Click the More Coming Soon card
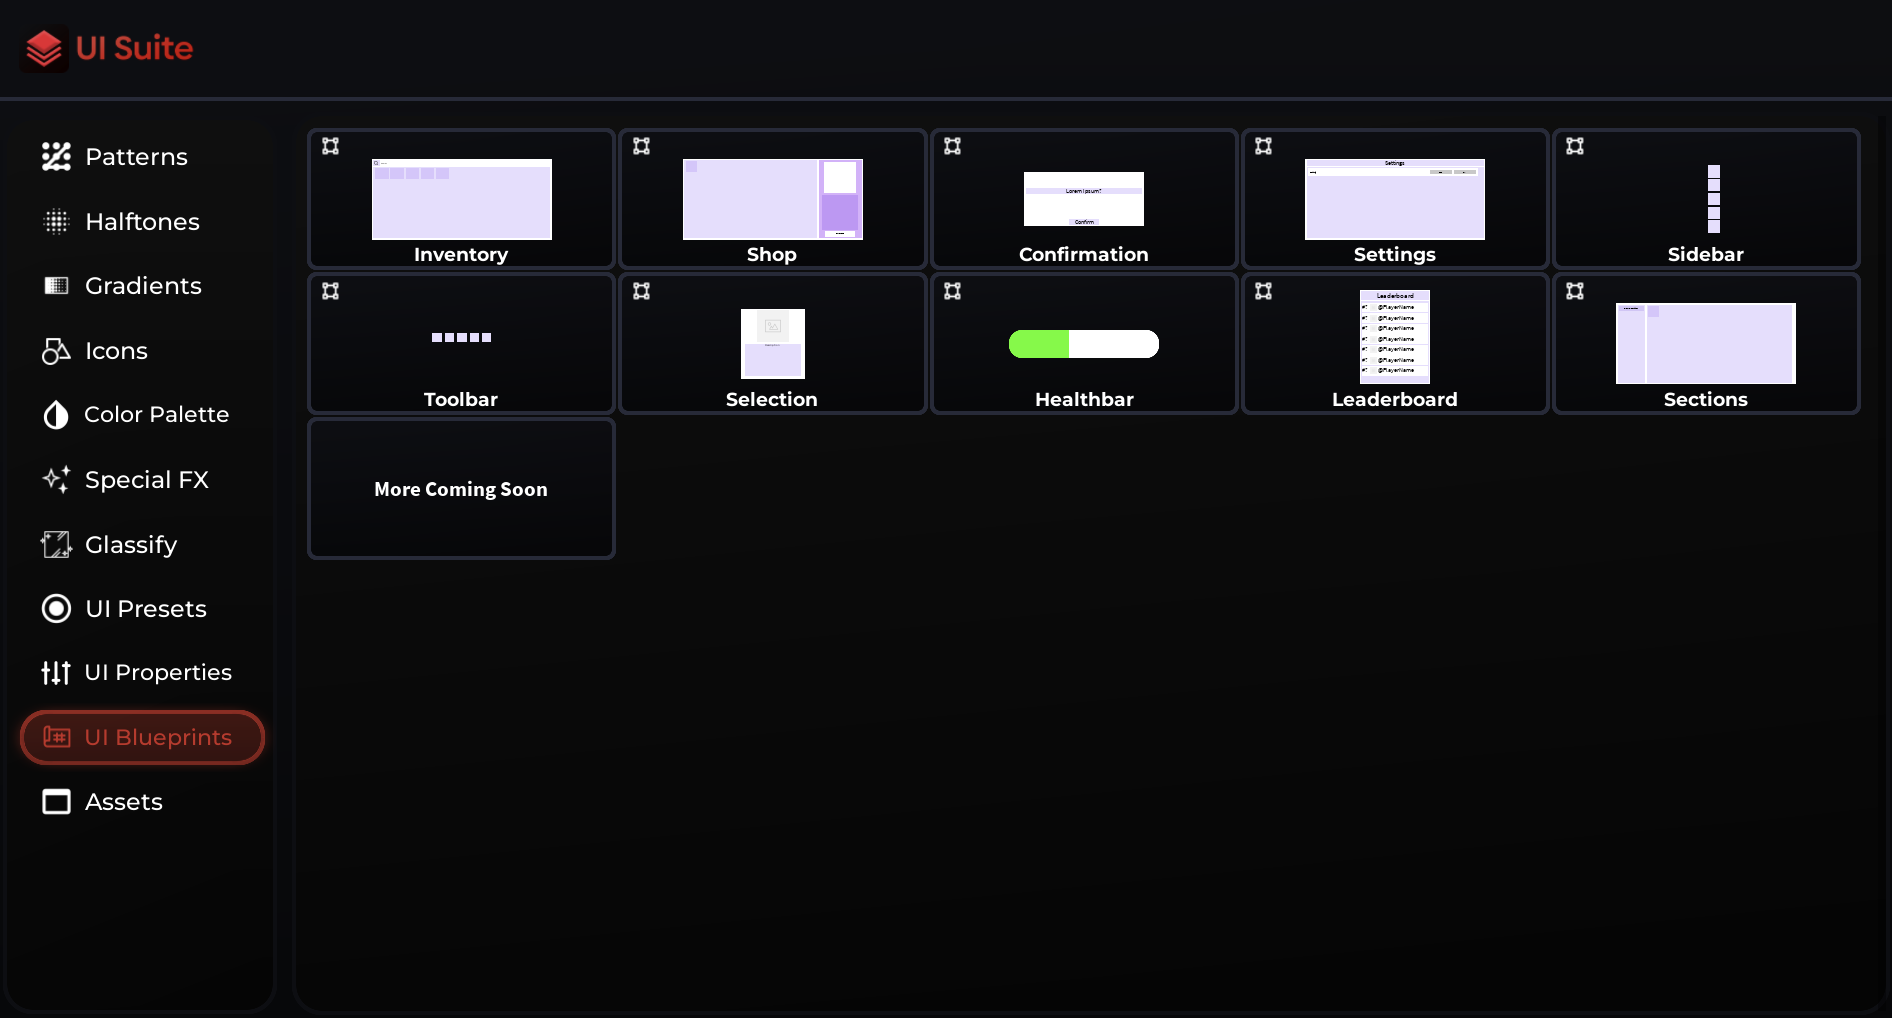1892x1018 pixels. tap(460, 489)
